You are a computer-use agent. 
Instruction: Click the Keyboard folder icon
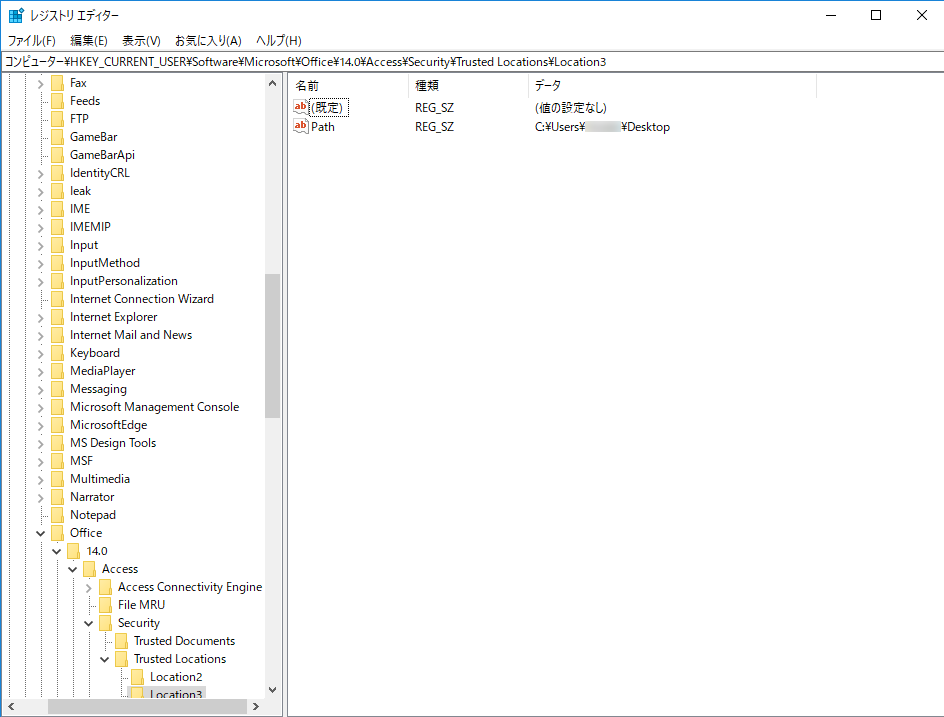[x=58, y=353]
